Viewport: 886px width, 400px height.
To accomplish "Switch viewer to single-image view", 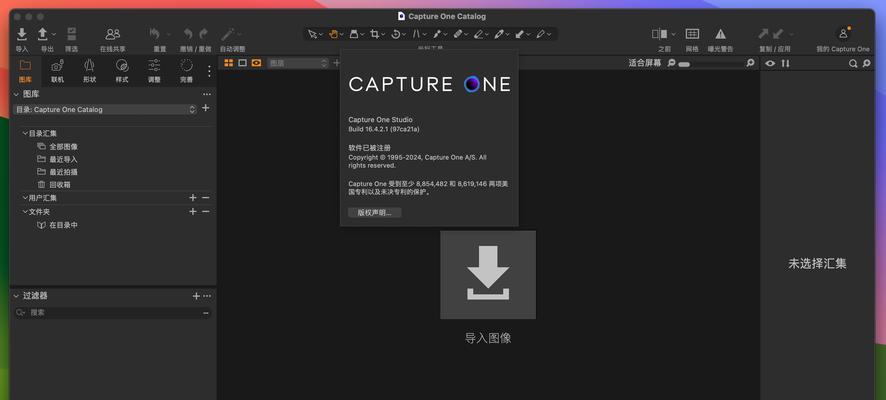I will pyautogui.click(x=242, y=63).
